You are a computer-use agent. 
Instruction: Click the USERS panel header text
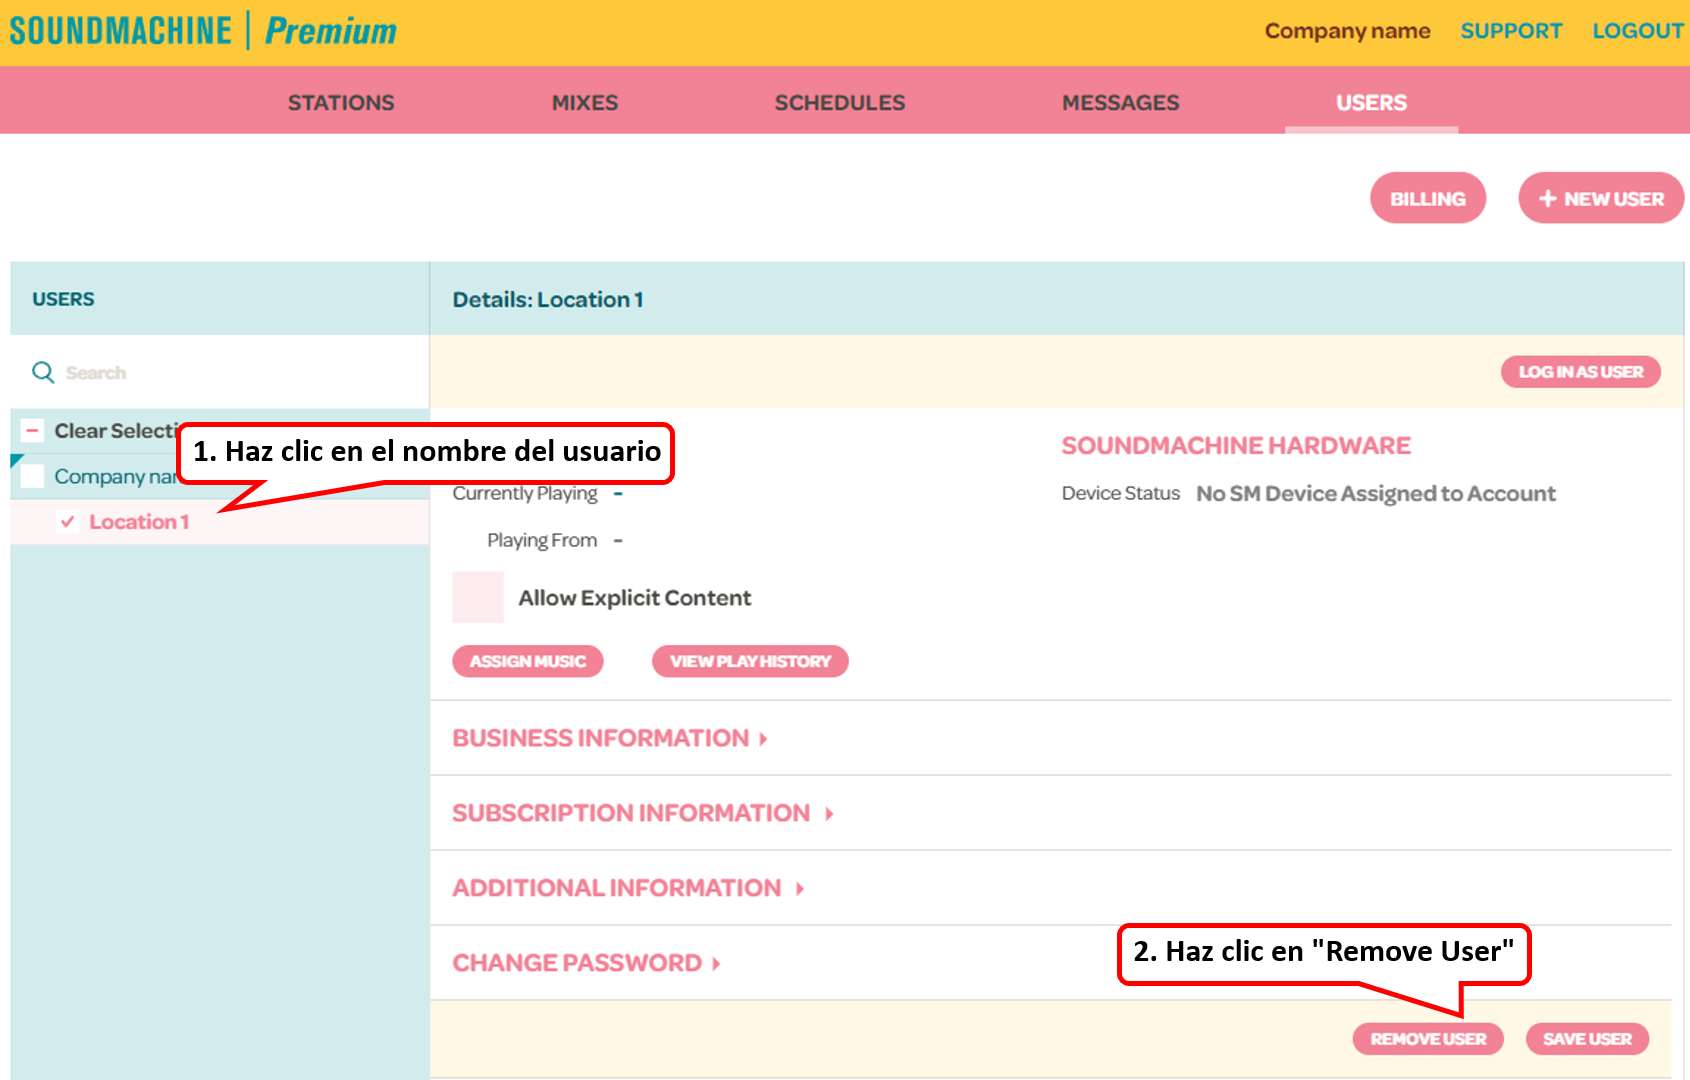coord(63,299)
